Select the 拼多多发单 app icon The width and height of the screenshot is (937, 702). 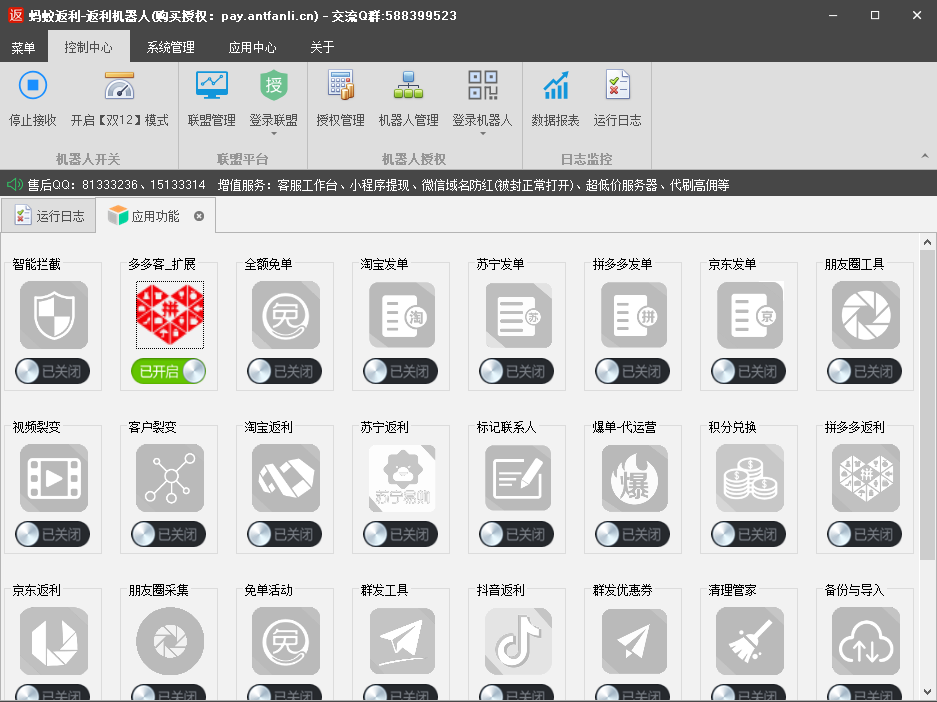[633, 315]
